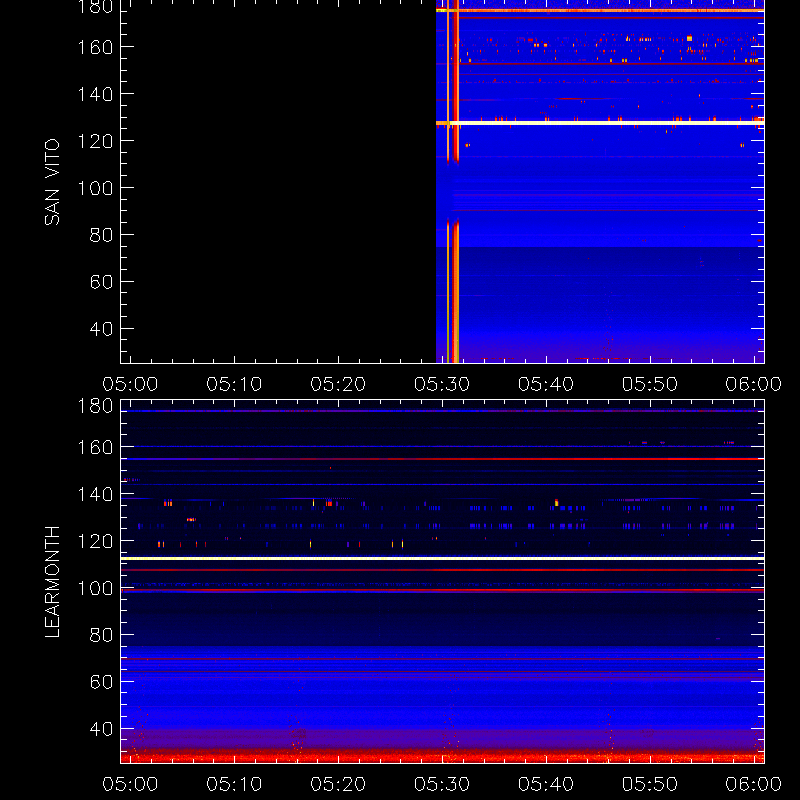Click 05:30 time label under LEARMONTH plot
800x800 pixels.
[442, 784]
